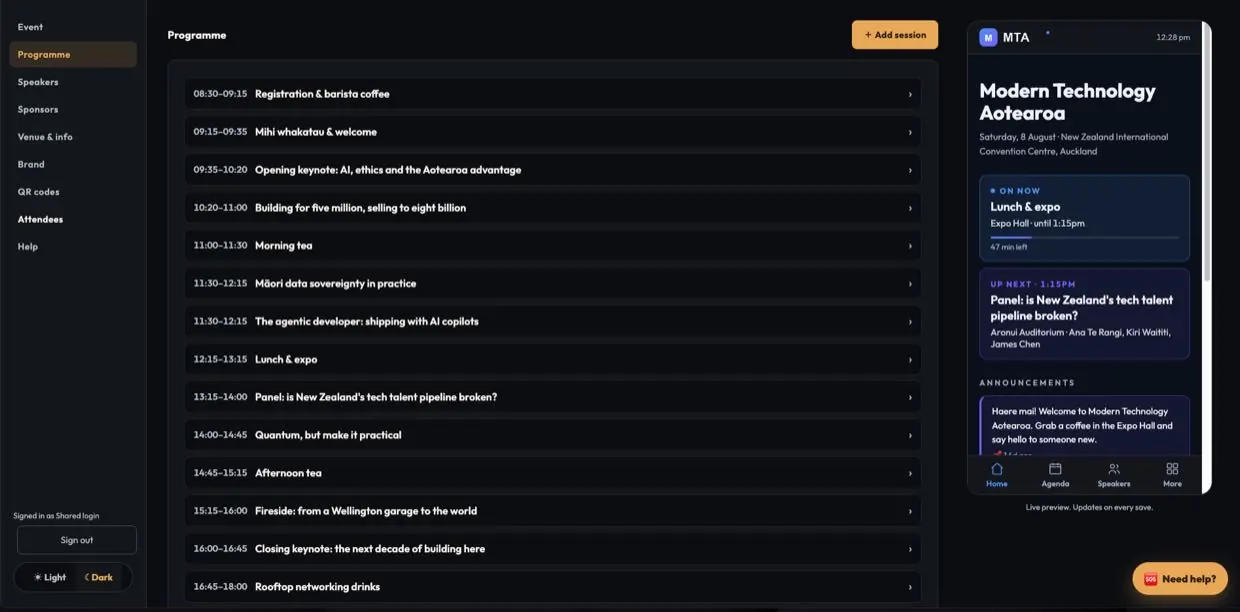
Task: Open the Haere mai welcome announcement
Action: coord(1085,427)
